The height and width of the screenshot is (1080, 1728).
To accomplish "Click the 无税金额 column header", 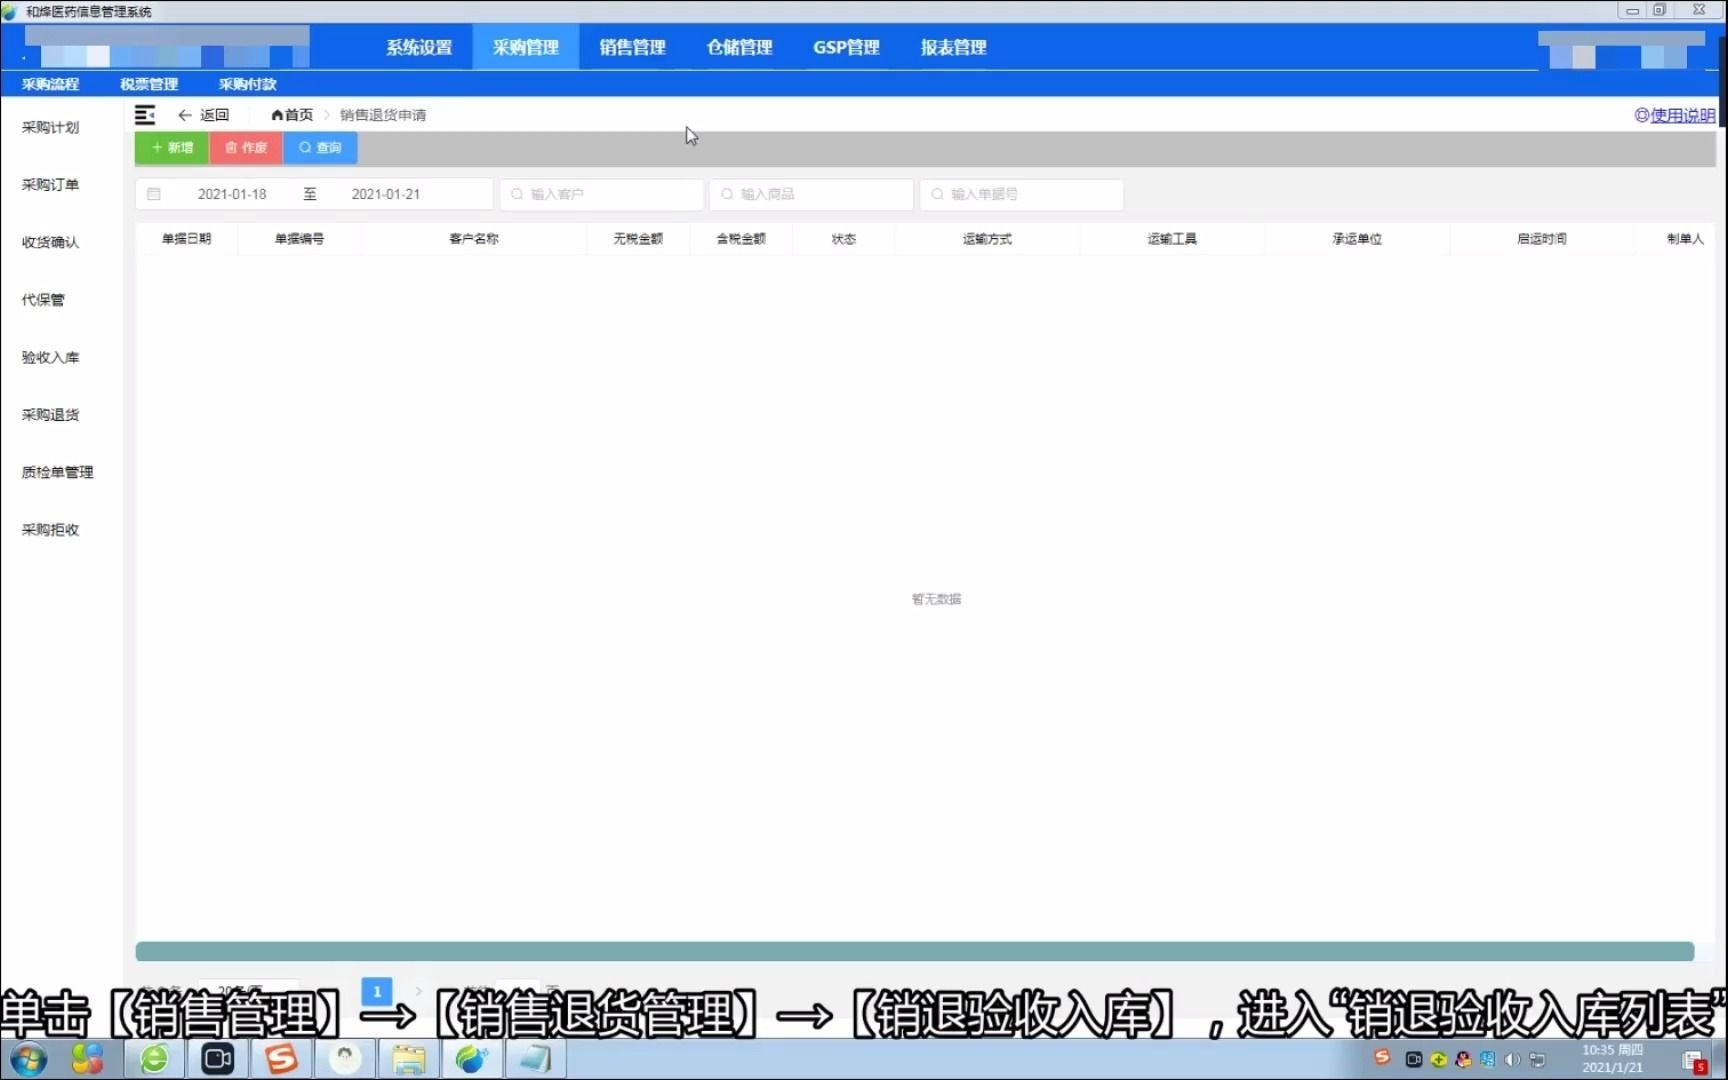I will (638, 239).
